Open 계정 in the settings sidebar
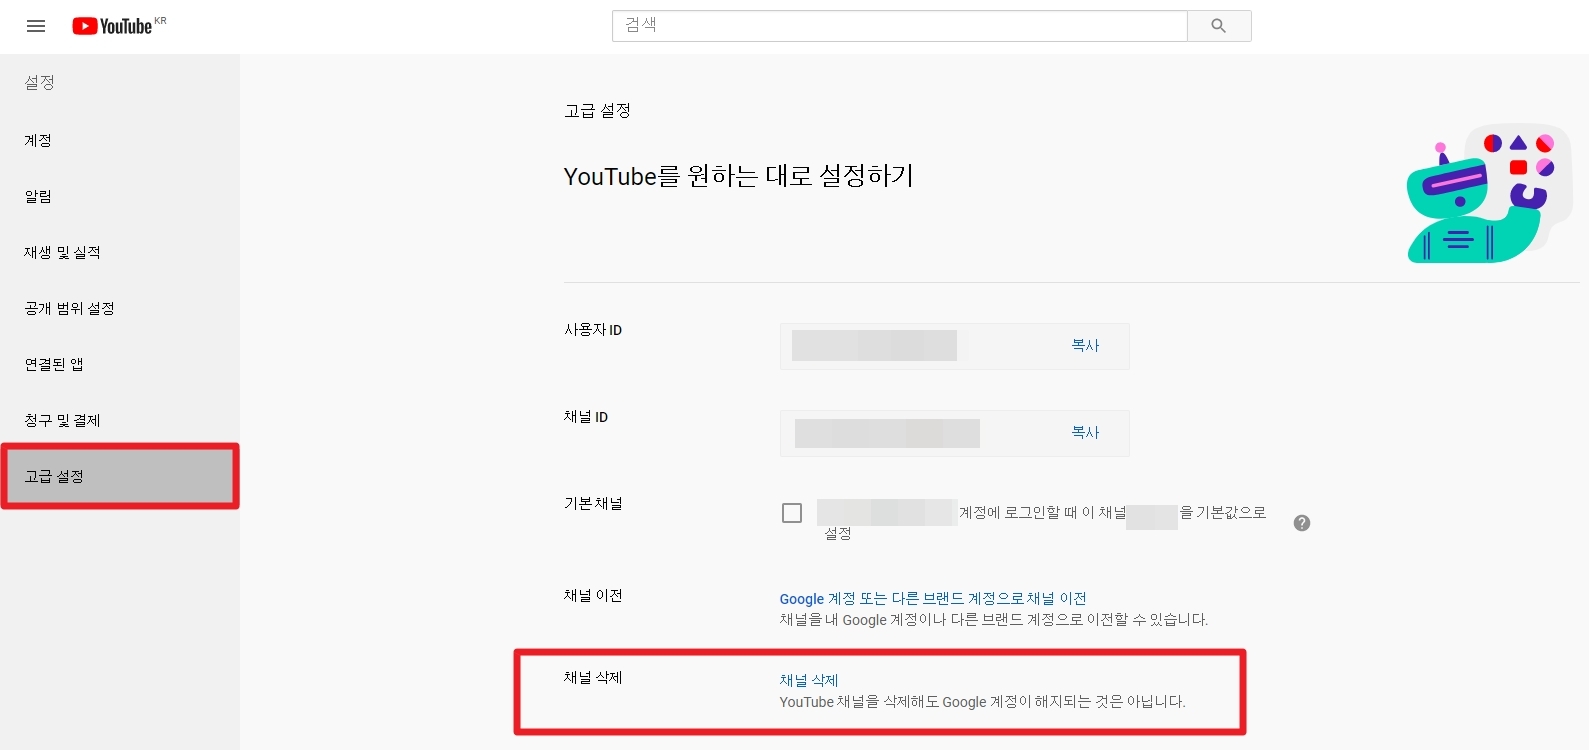 pyautogui.click(x=120, y=141)
